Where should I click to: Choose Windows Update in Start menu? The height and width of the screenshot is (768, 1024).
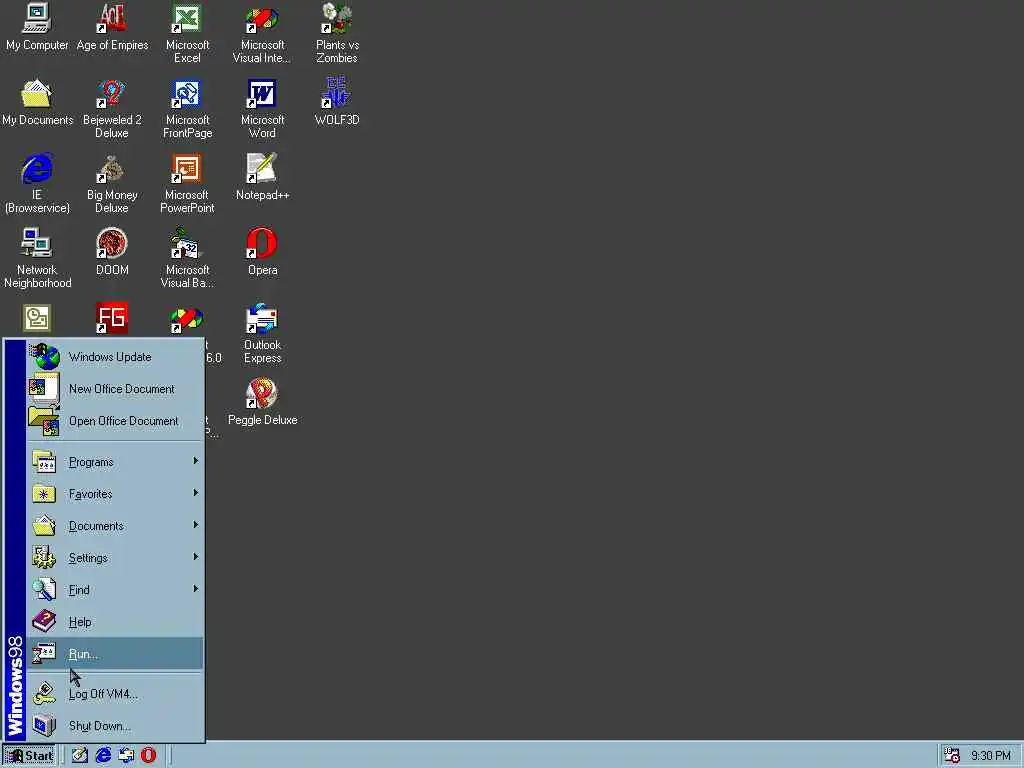pyautogui.click(x=115, y=357)
